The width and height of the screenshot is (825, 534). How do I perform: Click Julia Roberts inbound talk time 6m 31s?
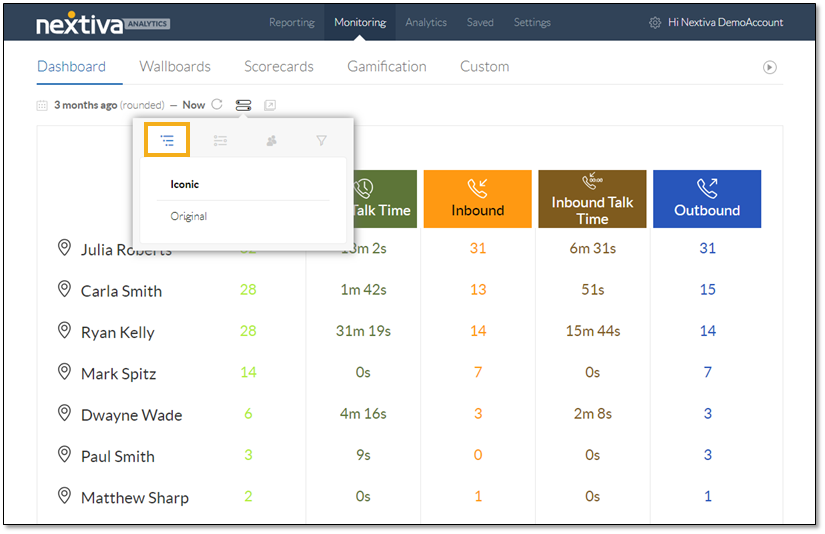click(x=593, y=248)
